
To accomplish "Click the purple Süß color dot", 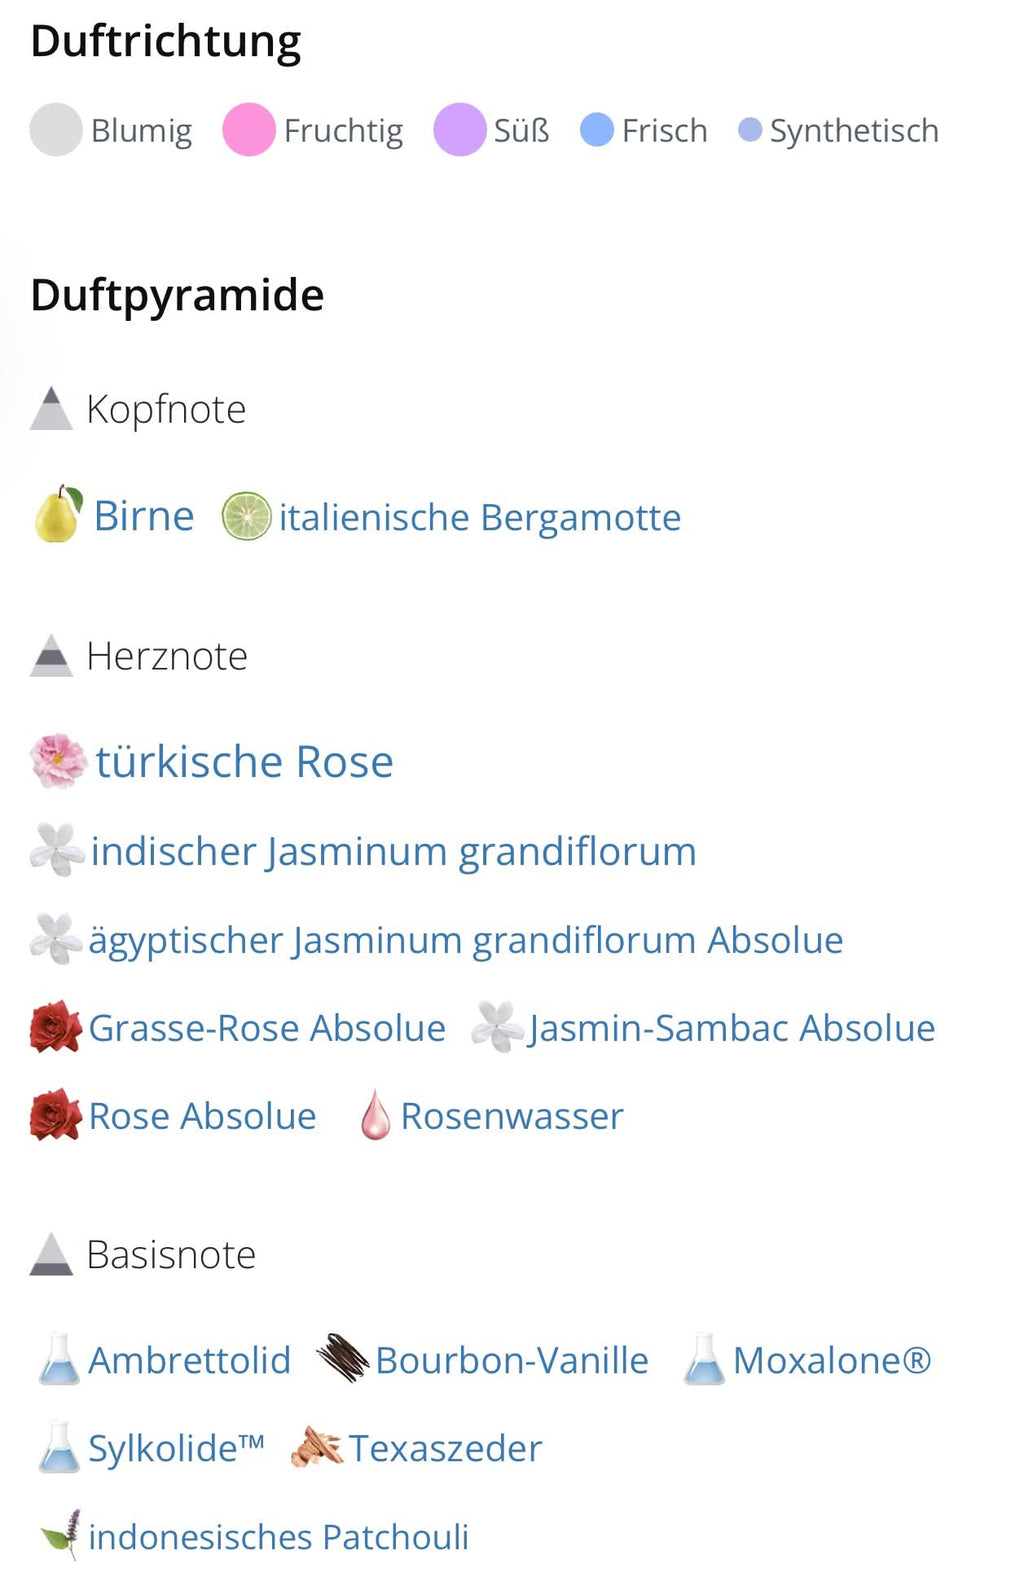I will click(x=459, y=130).
